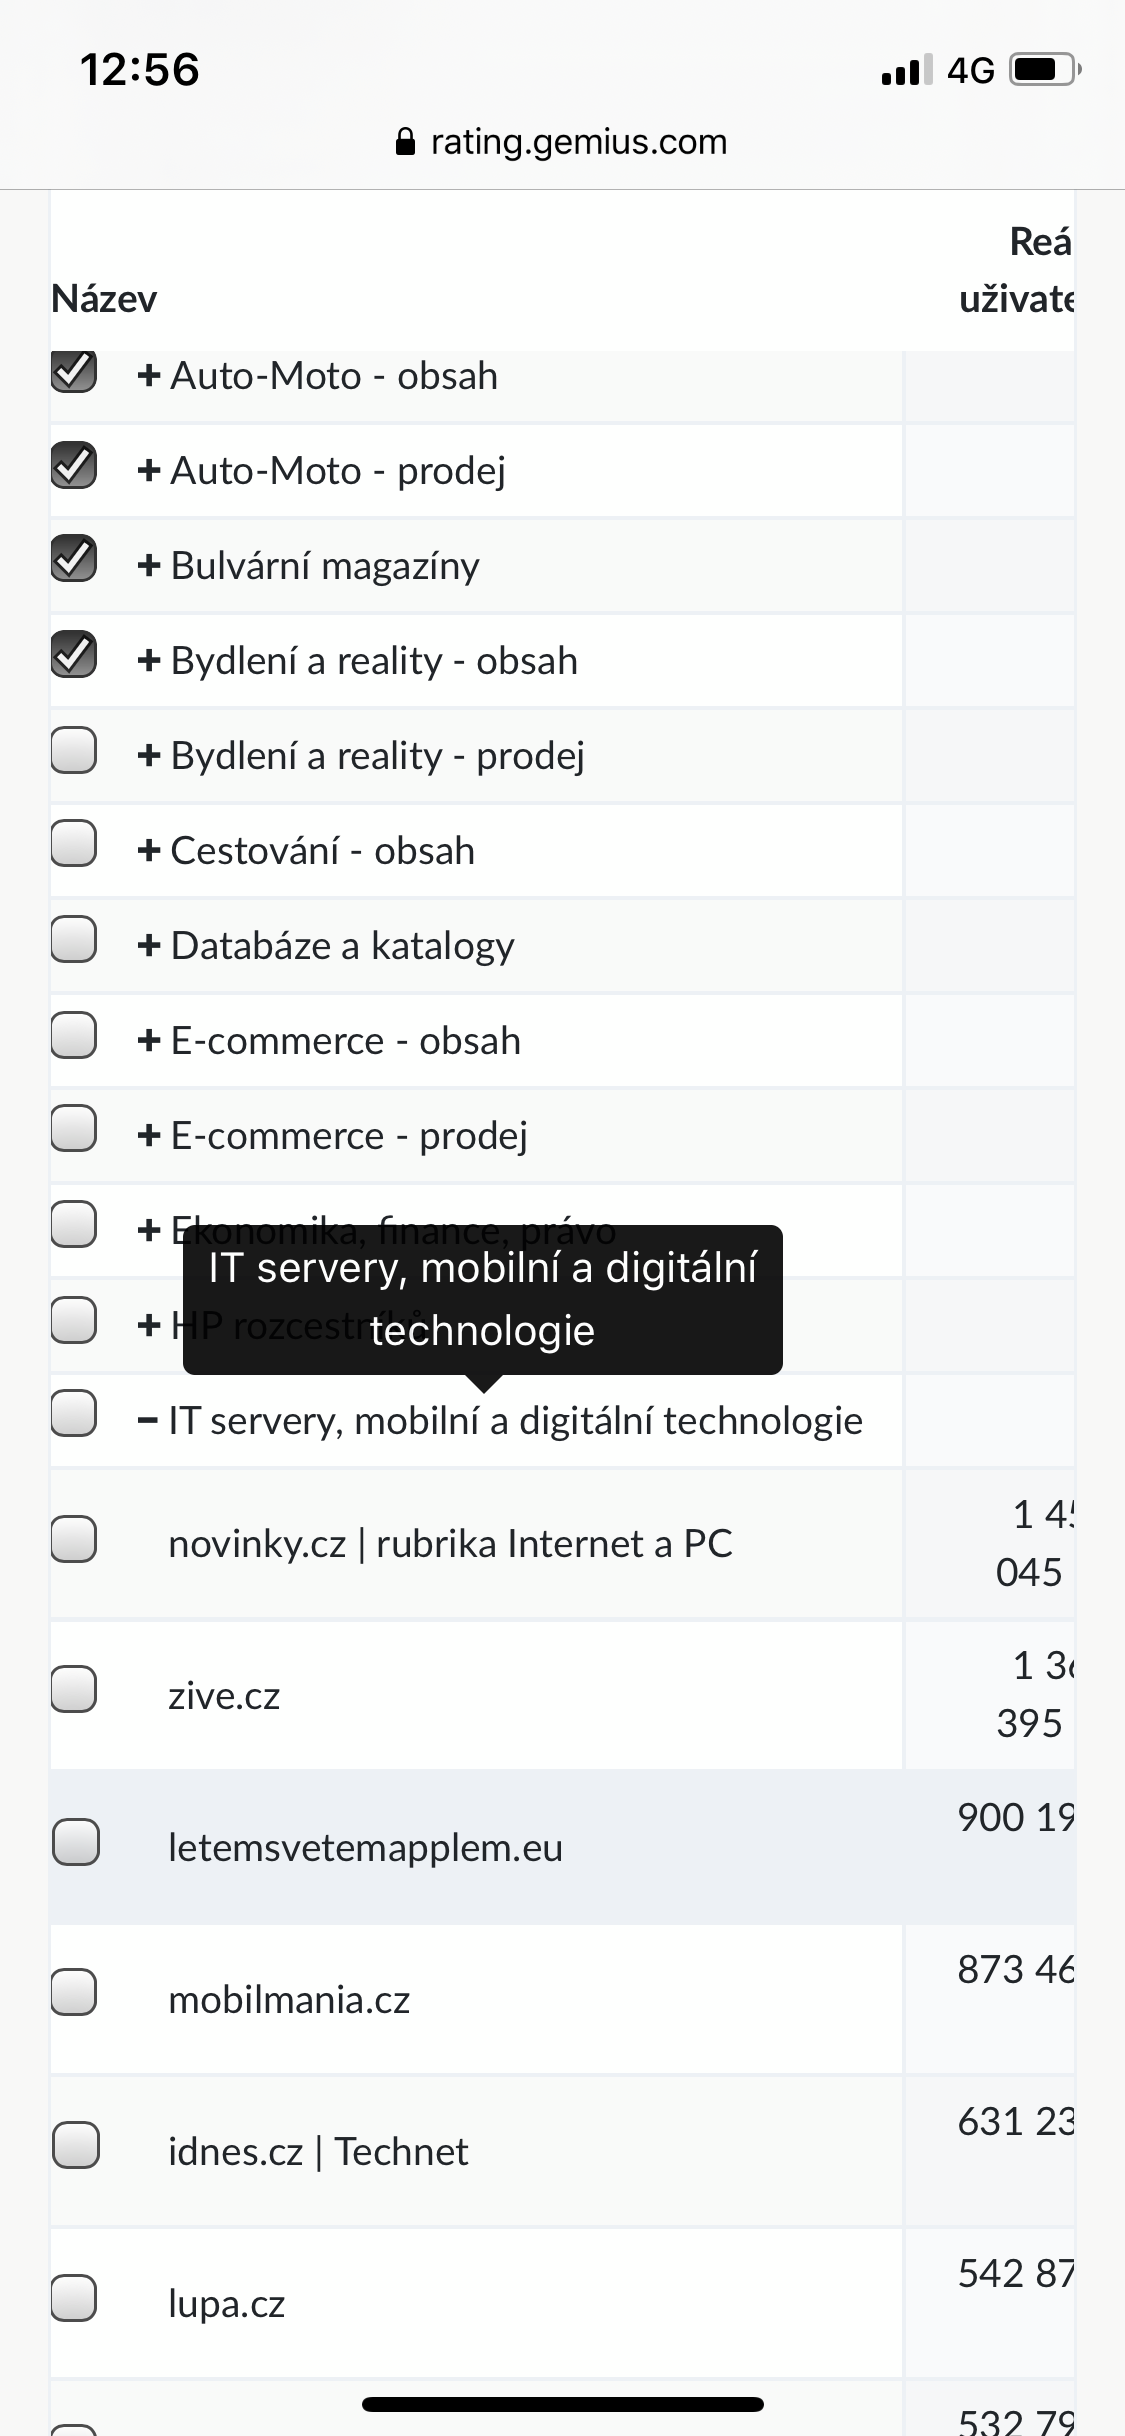
Task: Uncheck Bydlení a reality - obsah checkbox
Action: pos(74,654)
